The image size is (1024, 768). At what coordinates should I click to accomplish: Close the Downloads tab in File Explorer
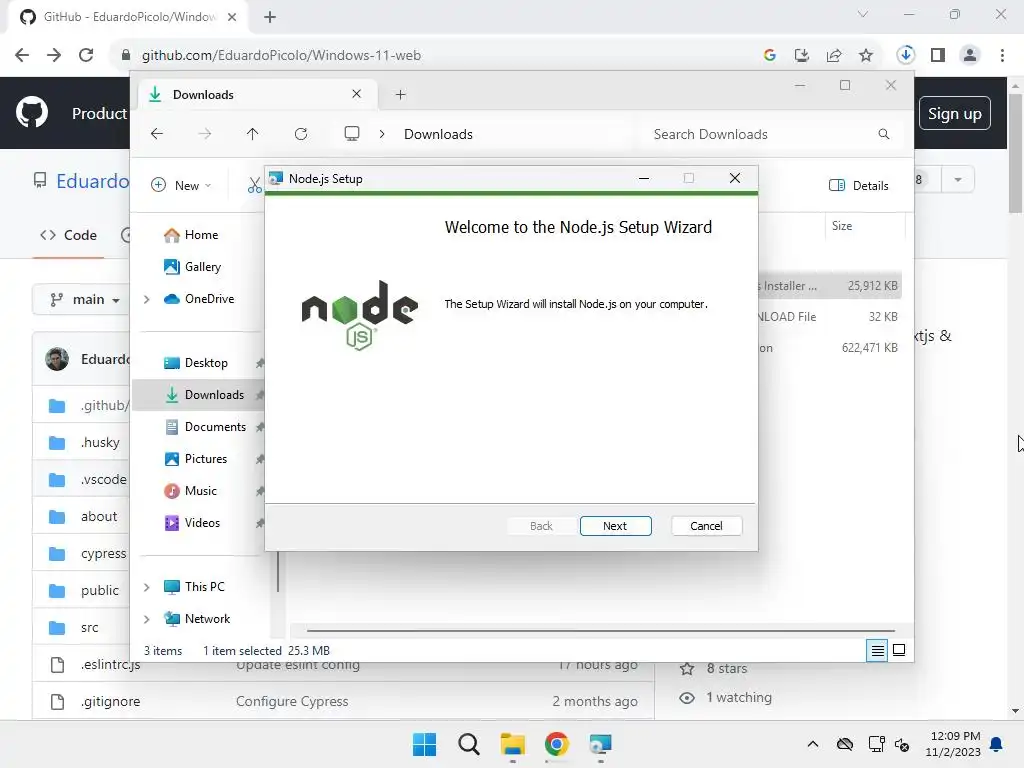pyautogui.click(x=357, y=94)
